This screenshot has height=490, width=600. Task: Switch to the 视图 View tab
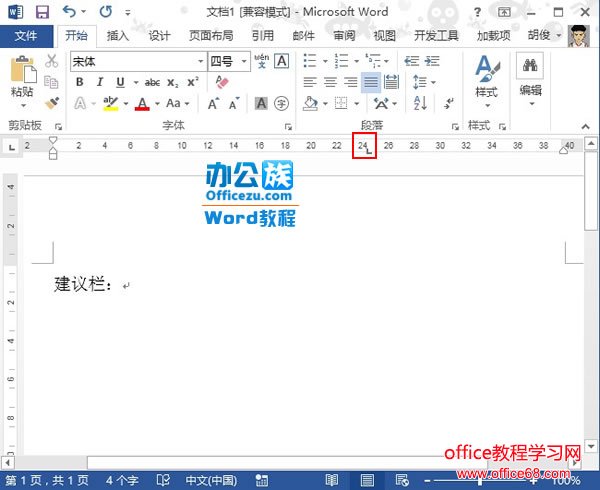[x=385, y=36]
